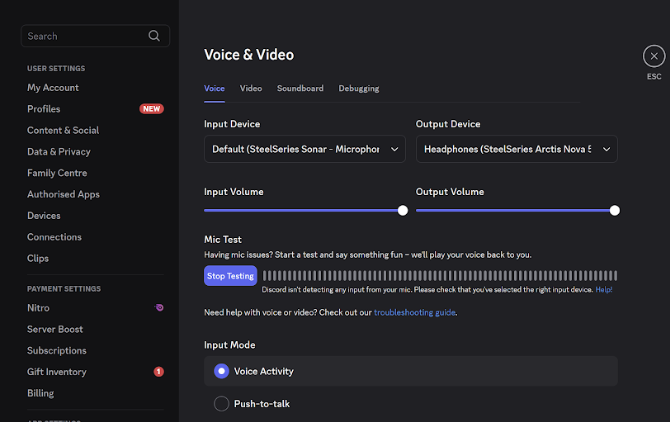Click the Input Device chevron arrow
This screenshot has width=670, height=422.
(394, 149)
